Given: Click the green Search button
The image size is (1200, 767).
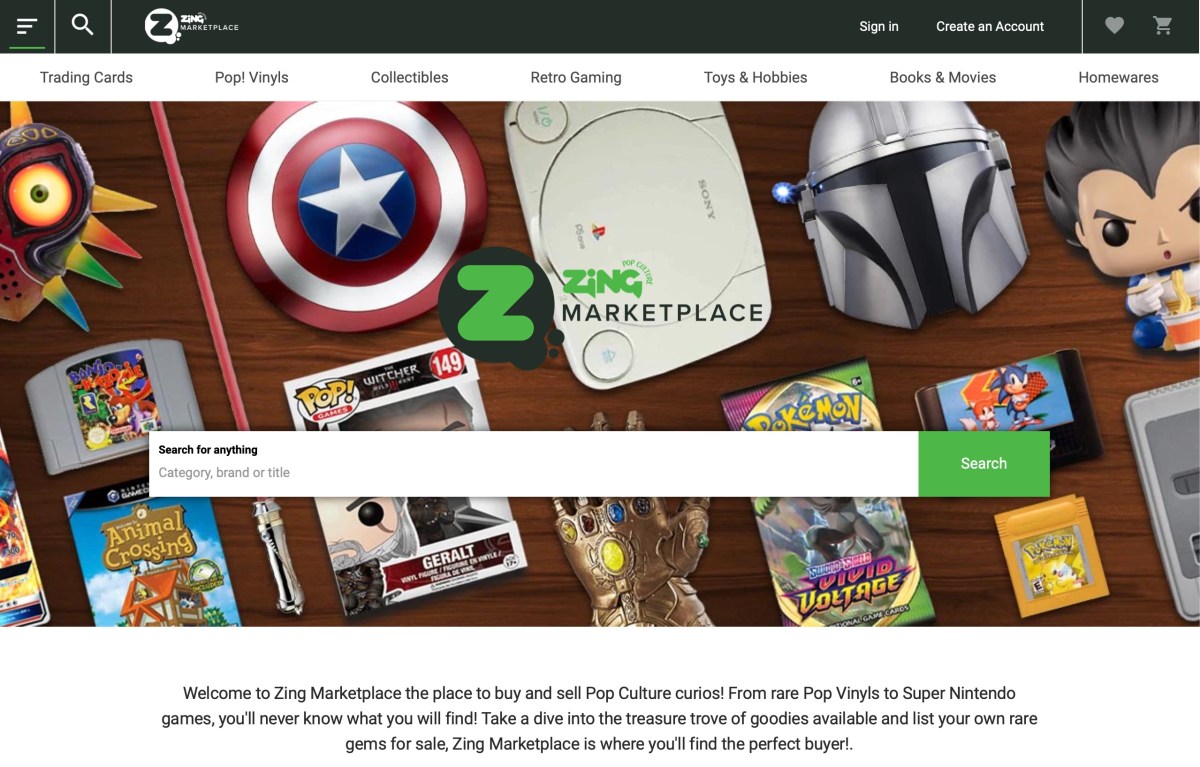Looking at the screenshot, I should (984, 464).
